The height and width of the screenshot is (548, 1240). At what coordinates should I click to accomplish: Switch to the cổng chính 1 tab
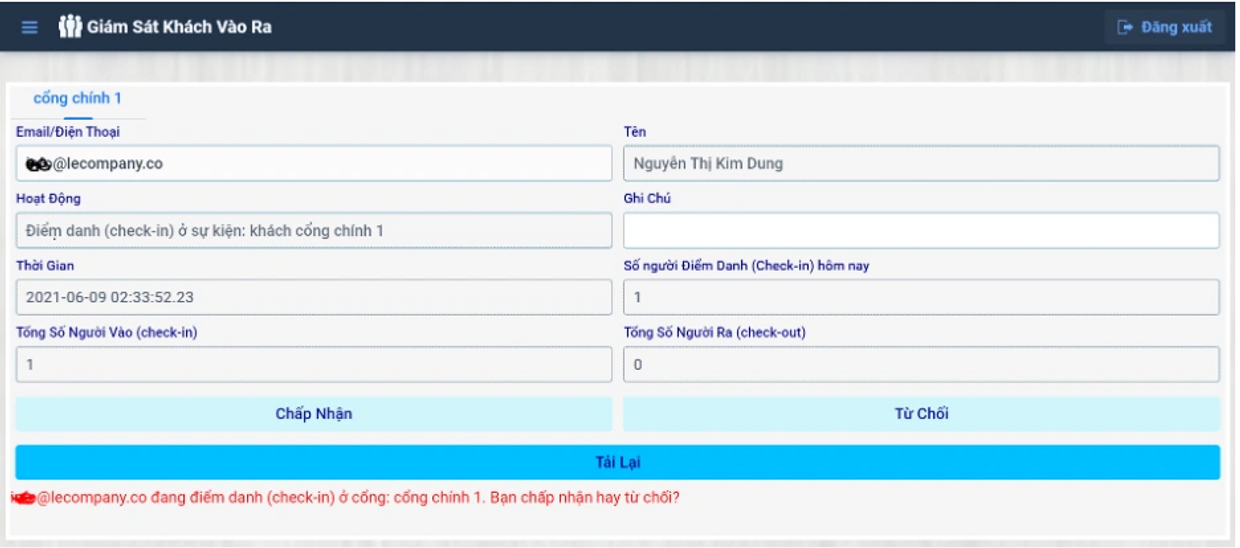tap(77, 99)
